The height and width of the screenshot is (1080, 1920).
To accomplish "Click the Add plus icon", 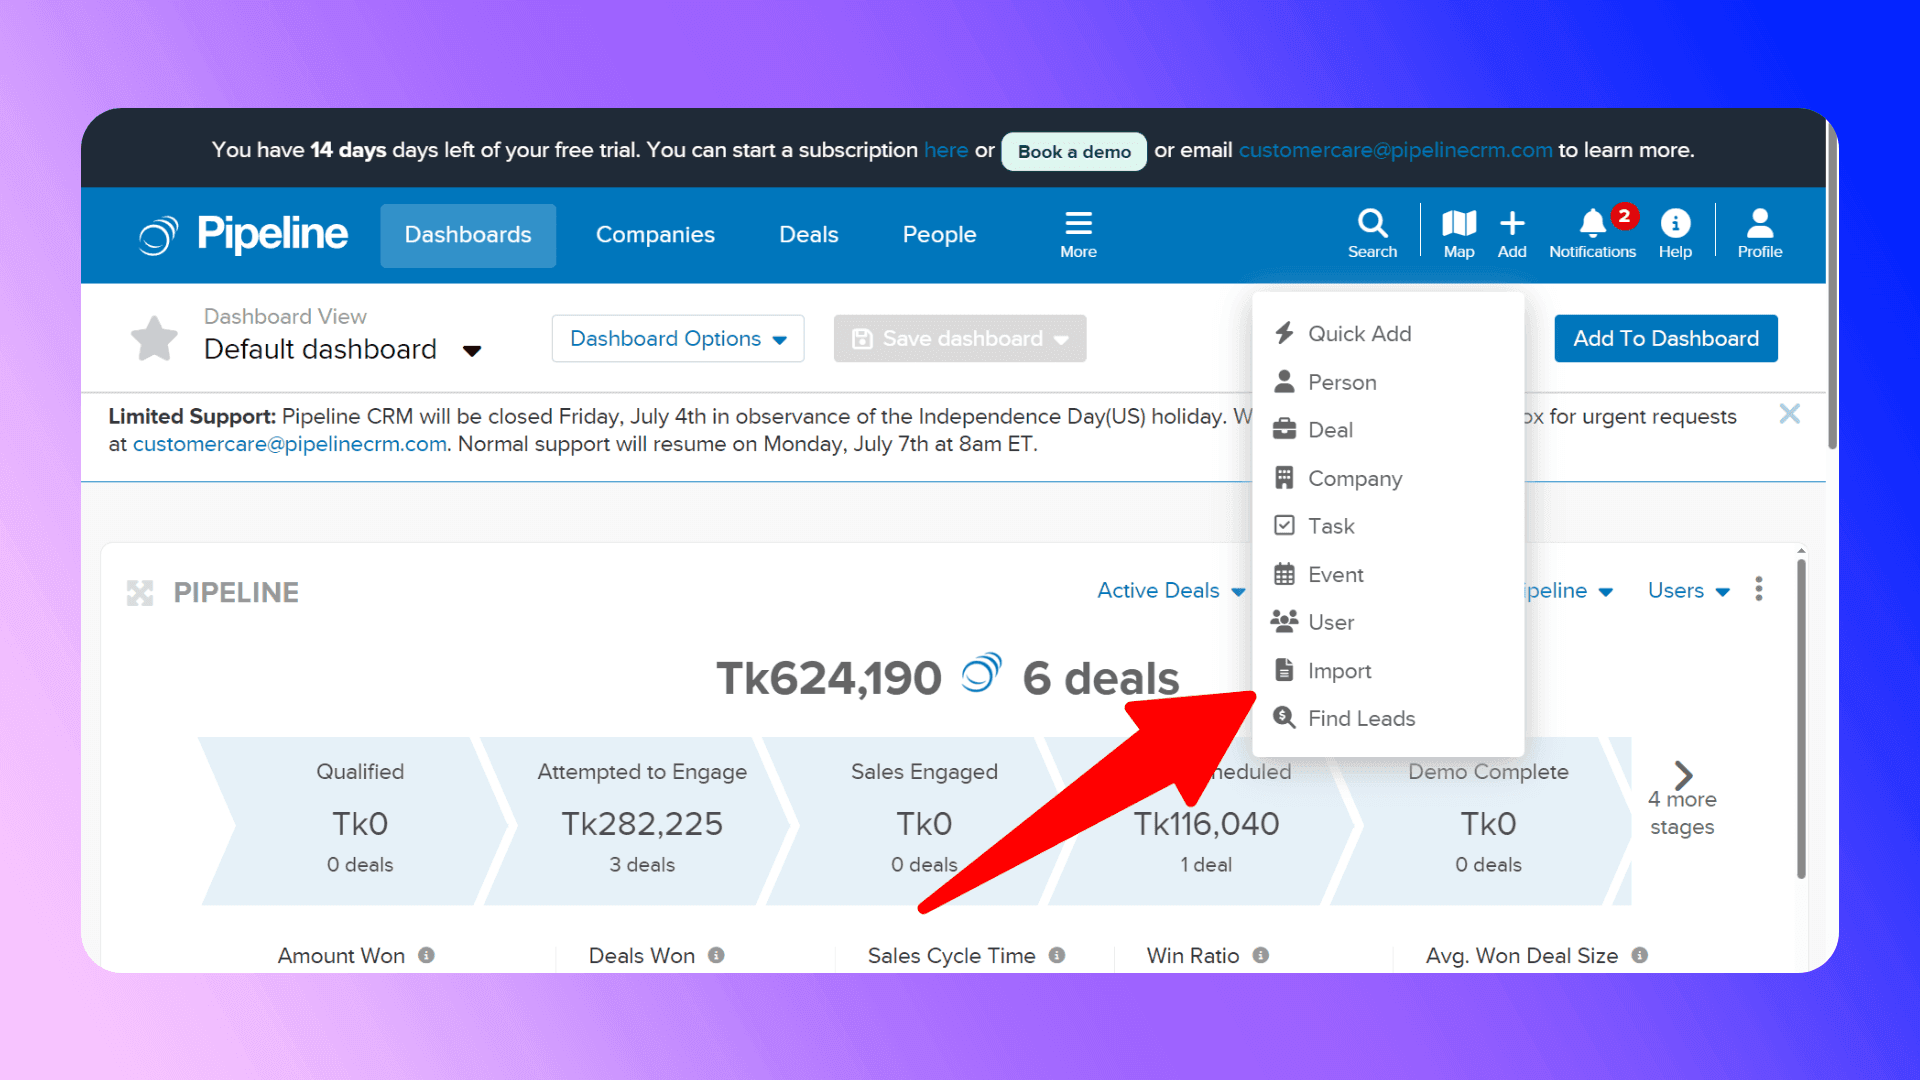I will (x=1512, y=234).
